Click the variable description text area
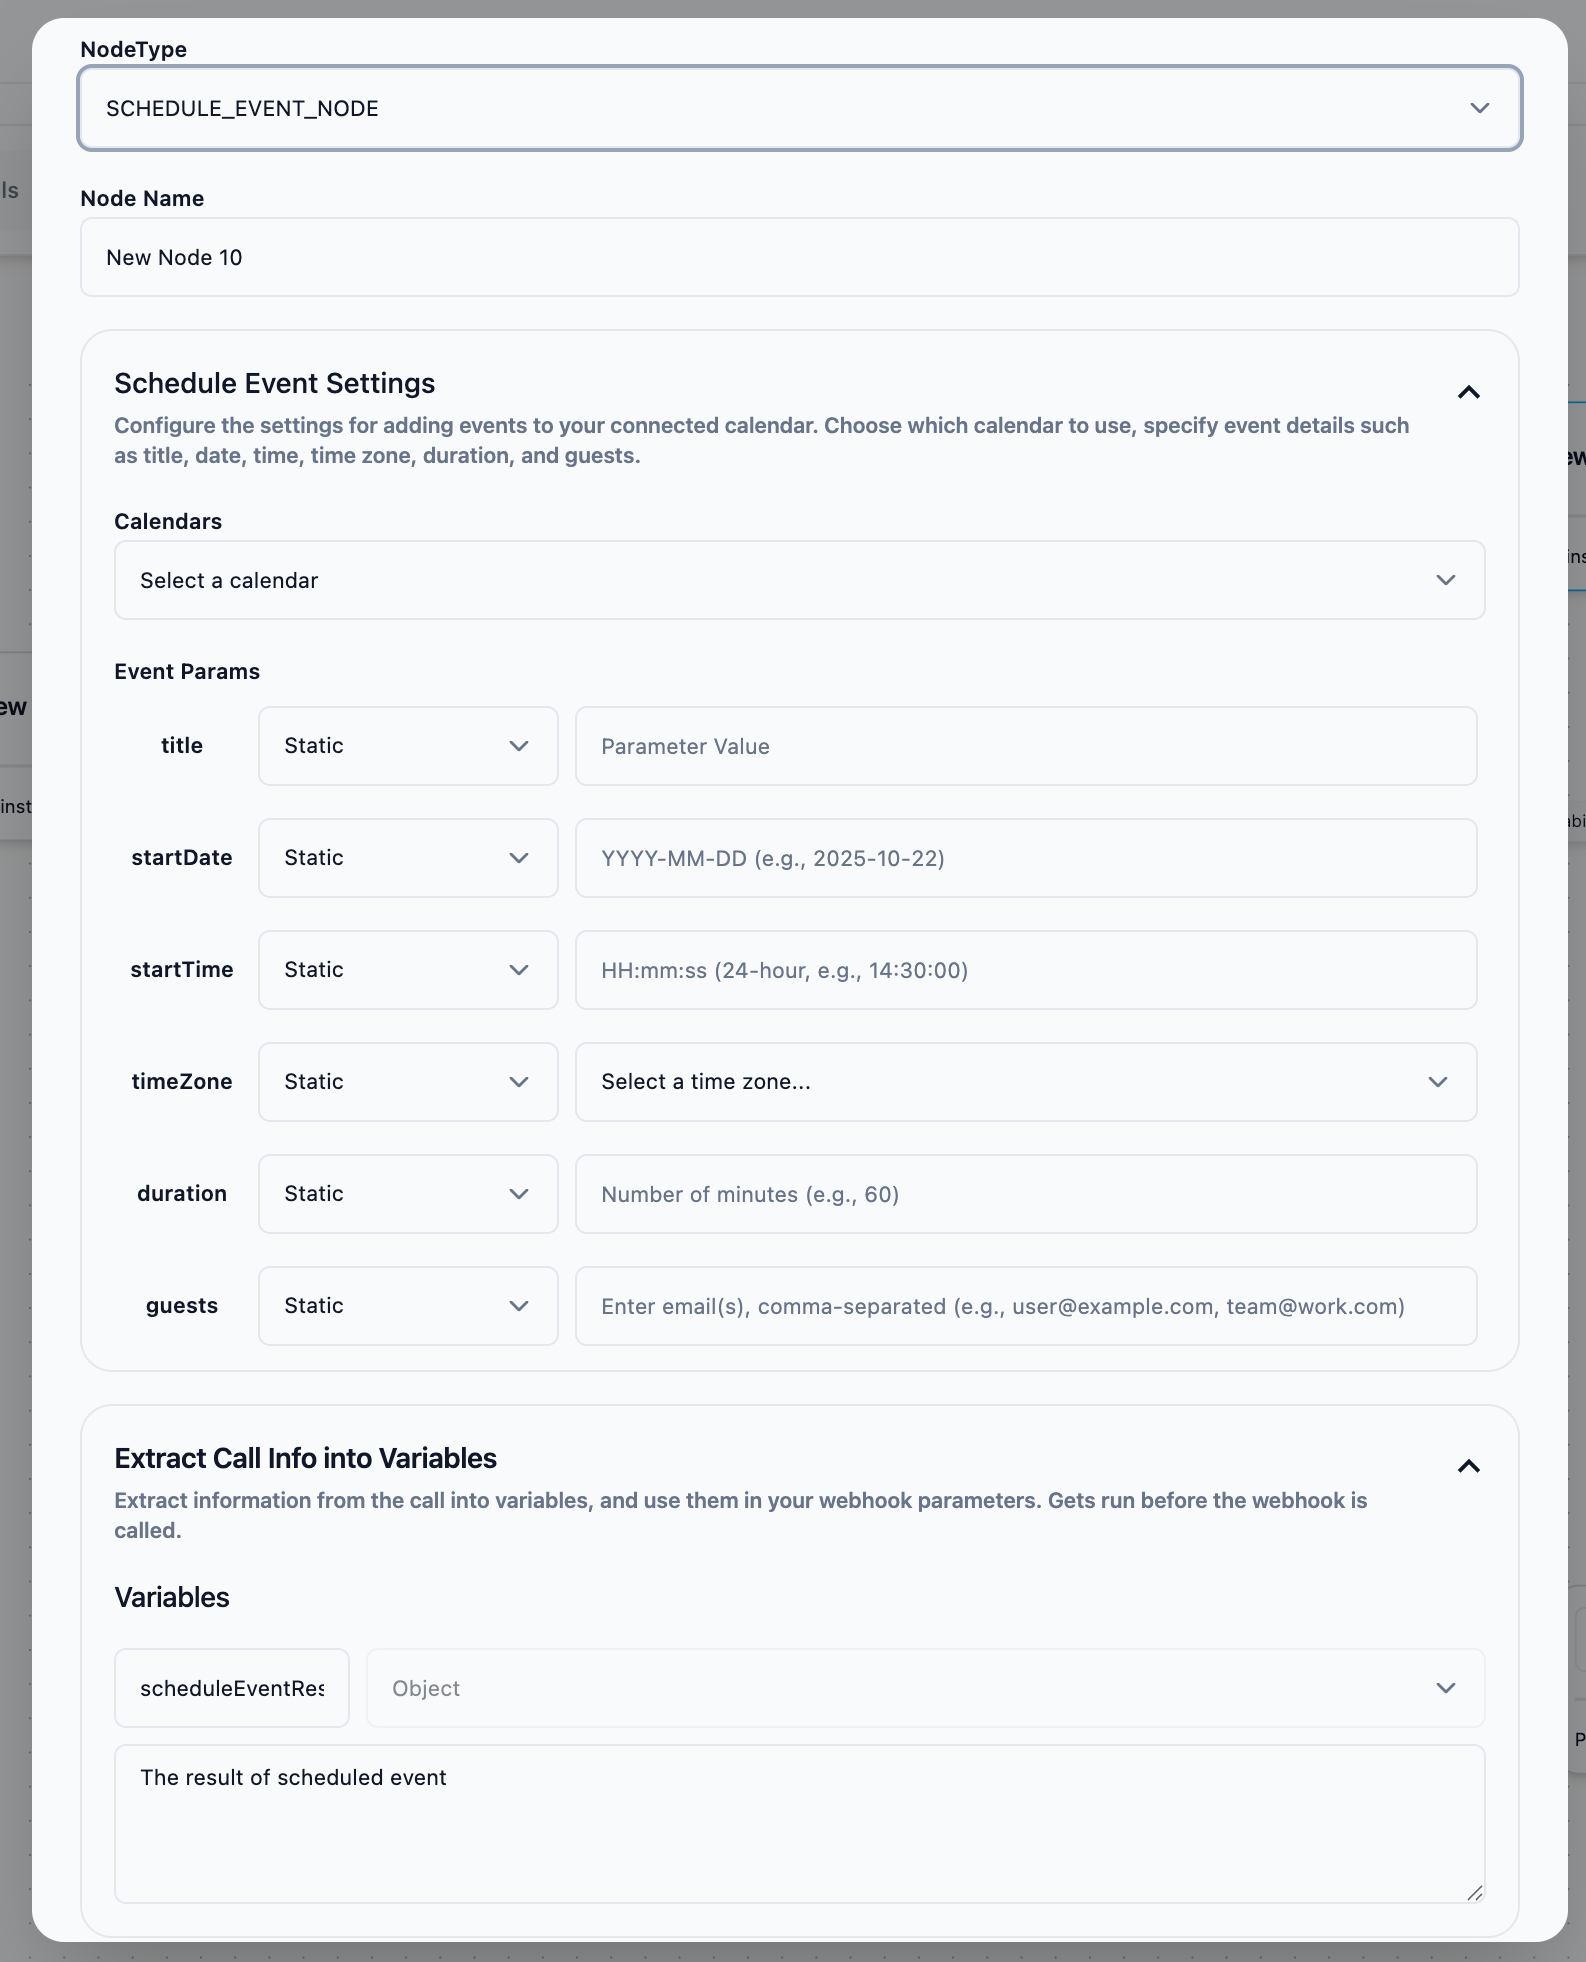The image size is (1586, 1962). 799,1823
